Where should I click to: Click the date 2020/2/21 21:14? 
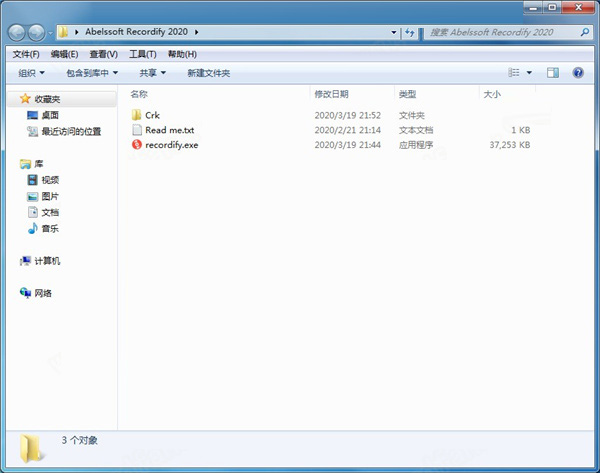point(347,130)
